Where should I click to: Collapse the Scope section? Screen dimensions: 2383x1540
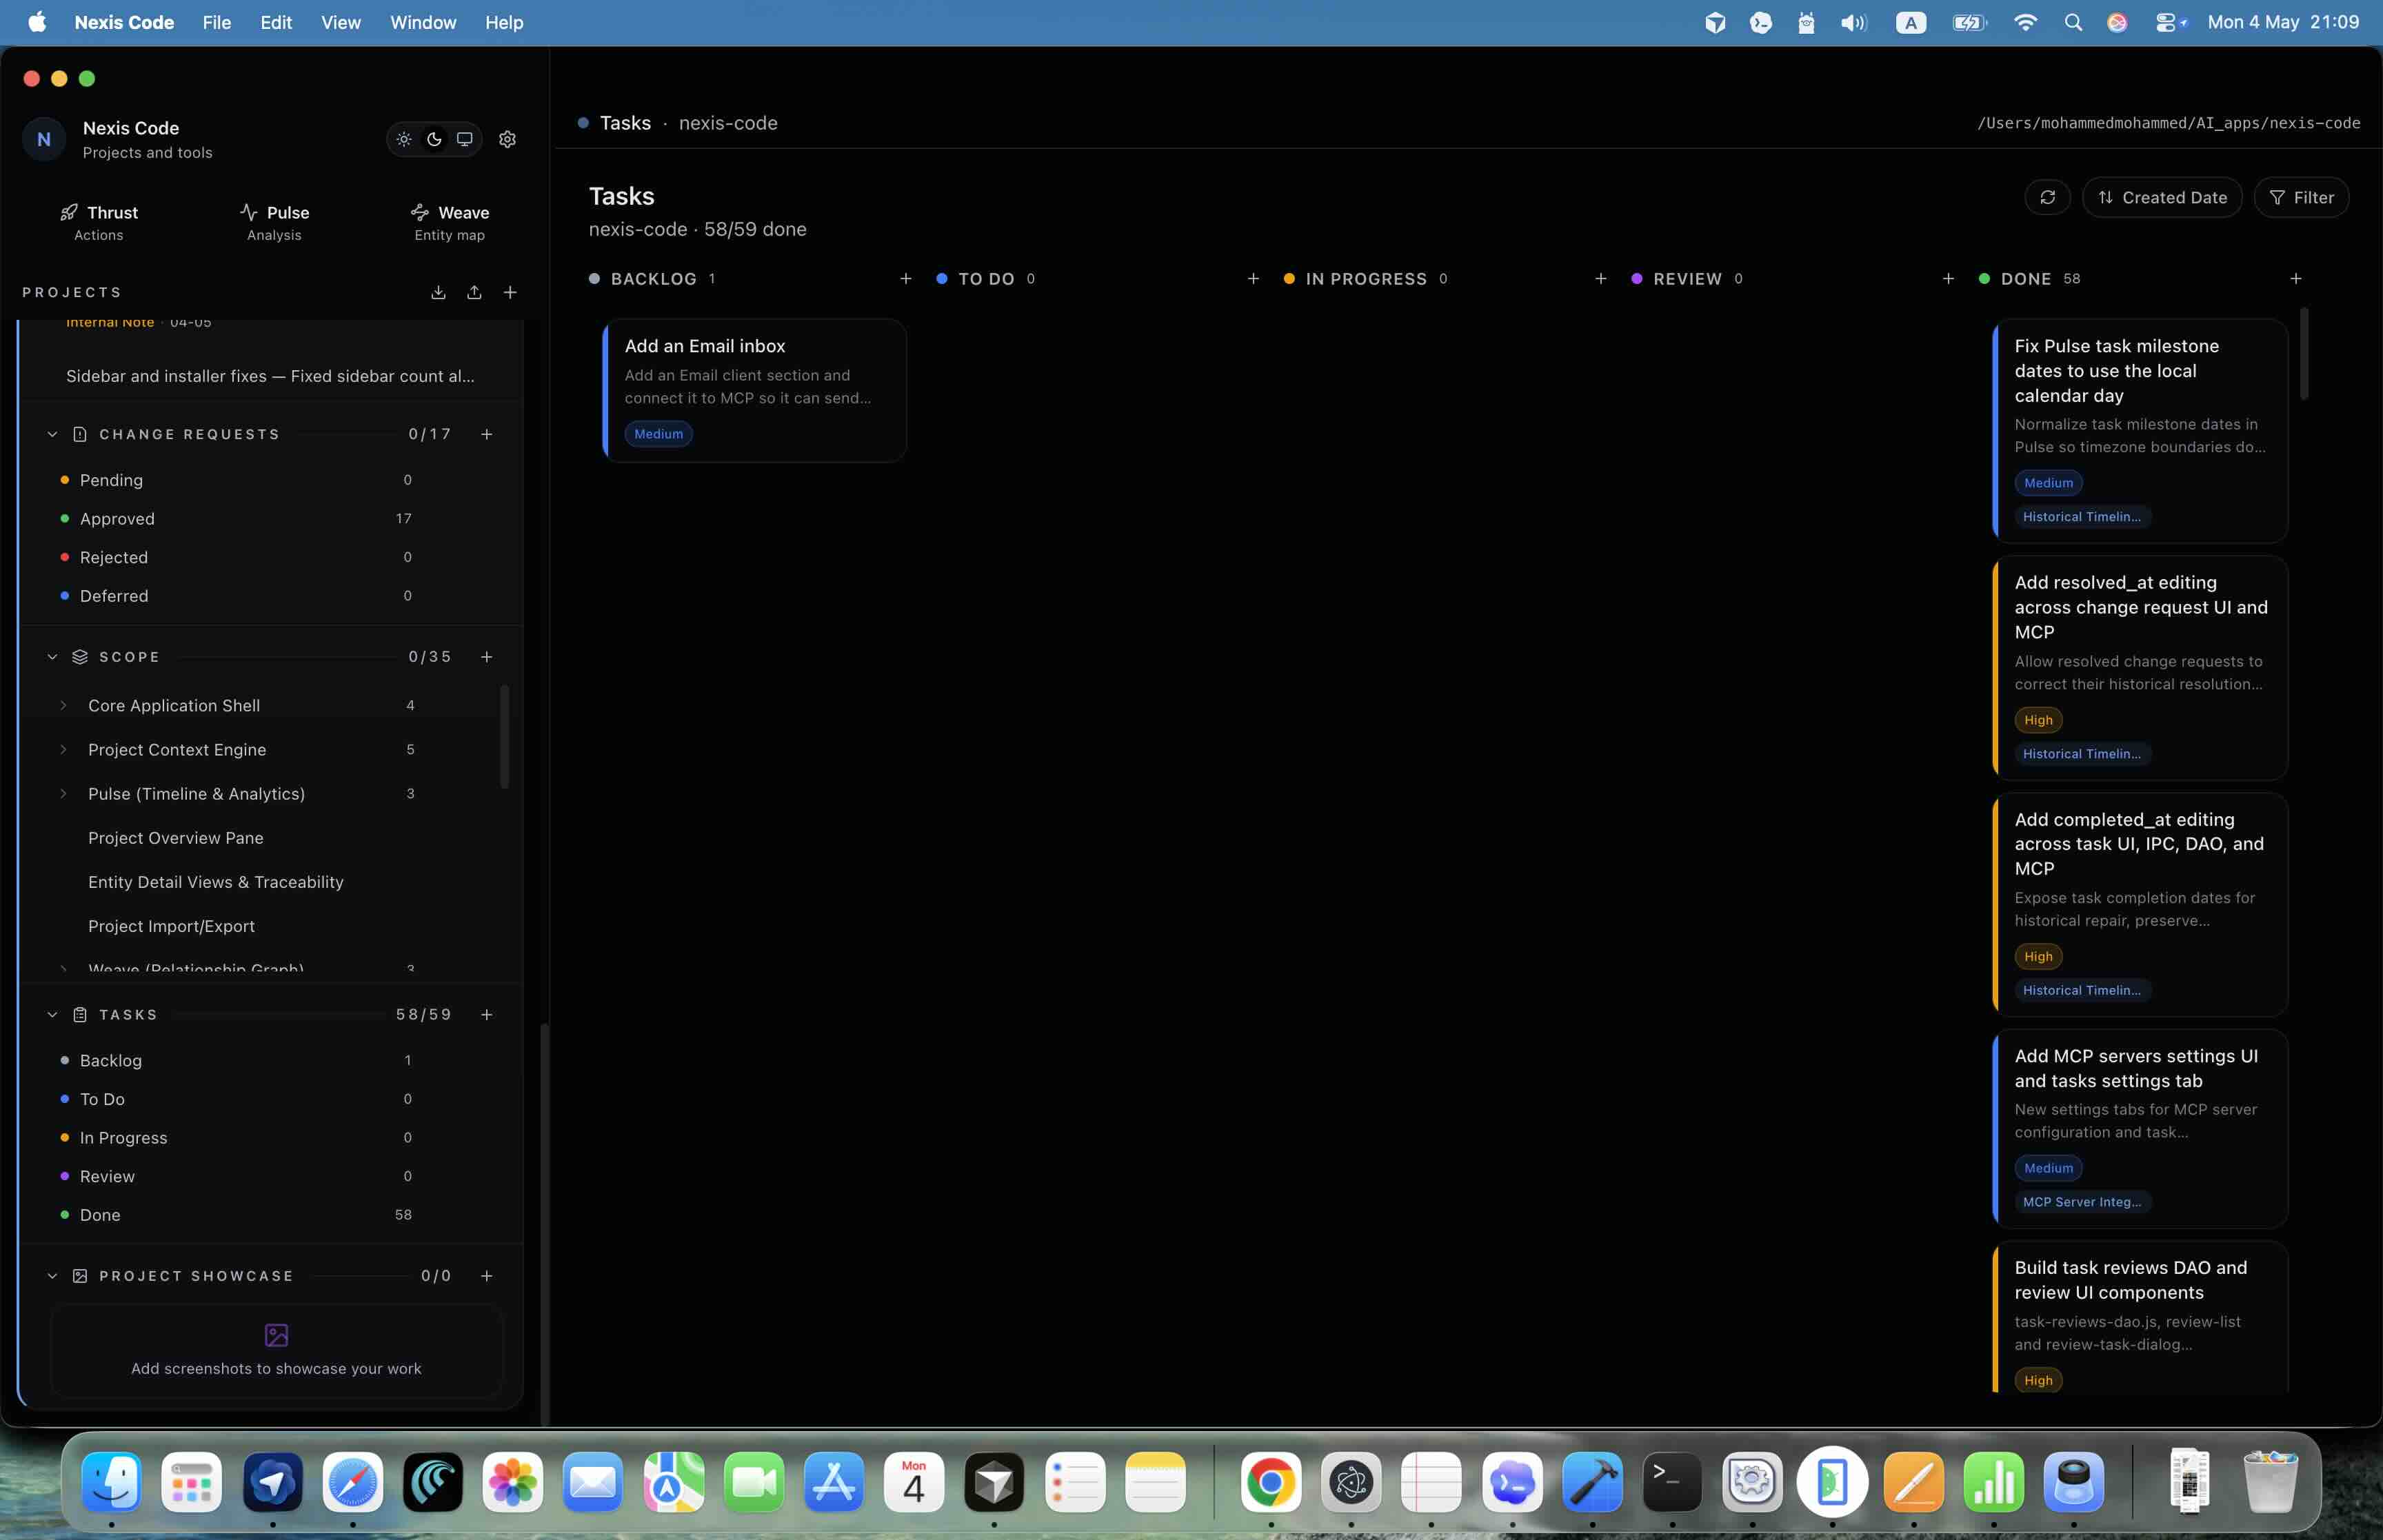[53, 657]
